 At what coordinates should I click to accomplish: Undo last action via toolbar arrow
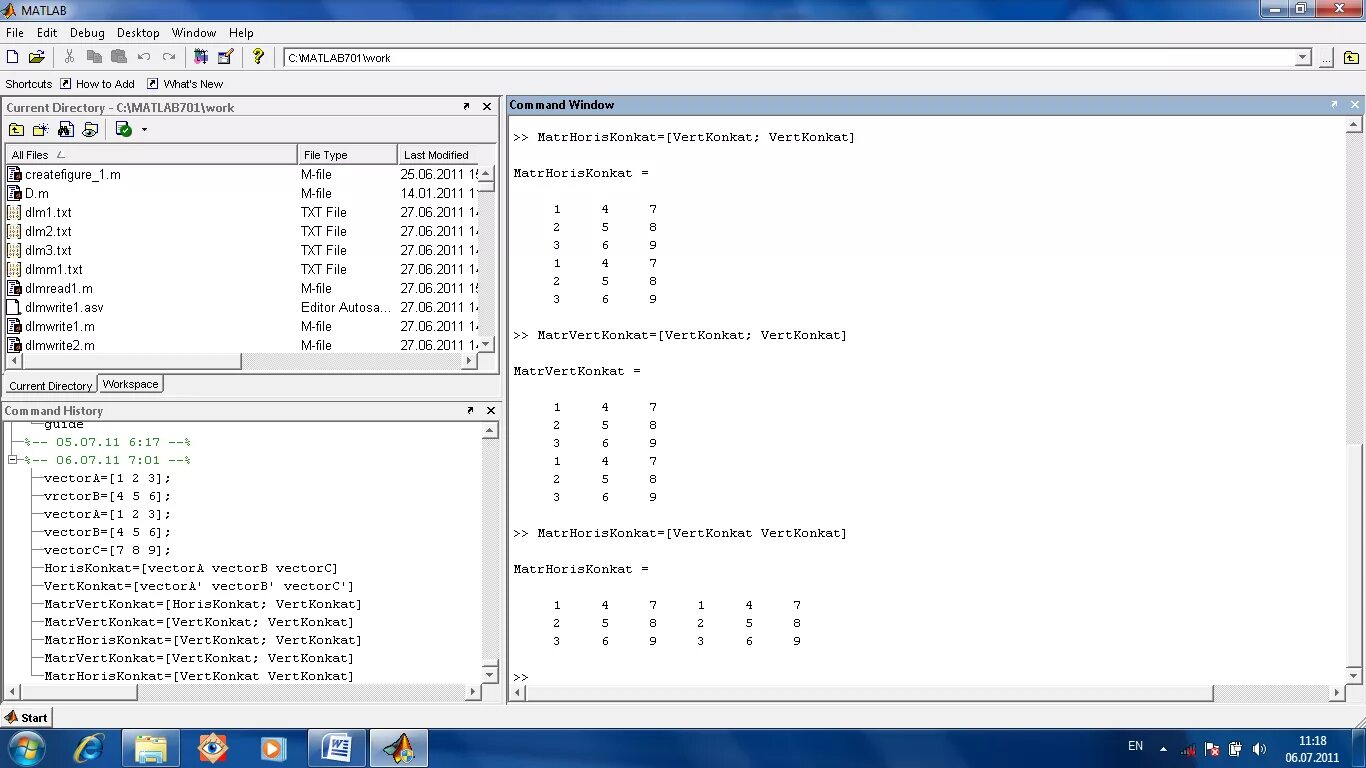tap(144, 57)
